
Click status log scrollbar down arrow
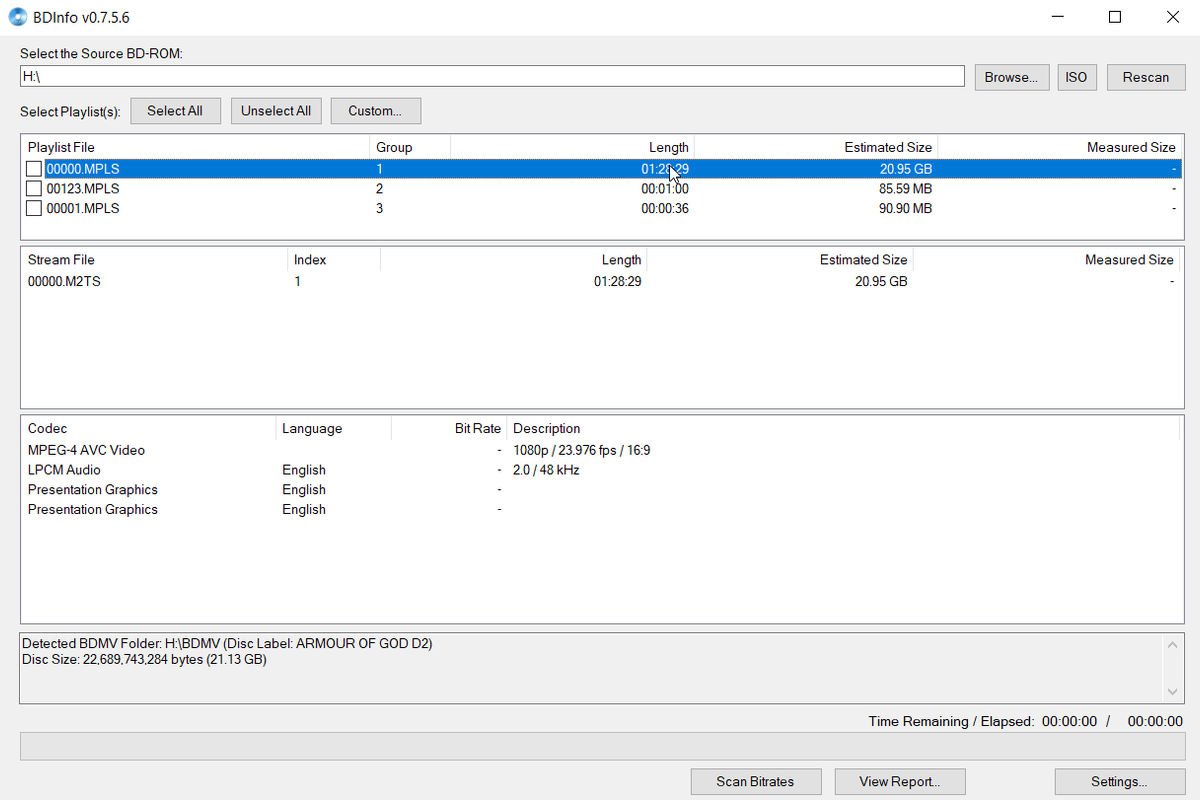1173,692
